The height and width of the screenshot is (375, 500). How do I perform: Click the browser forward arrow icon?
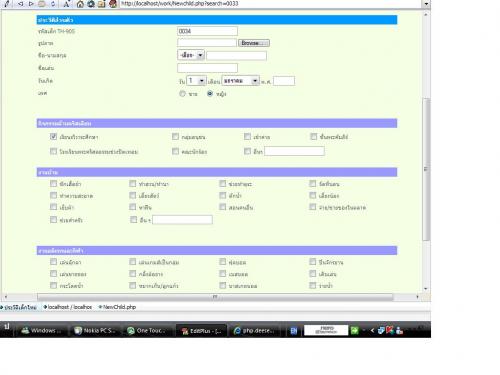(31, 4)
